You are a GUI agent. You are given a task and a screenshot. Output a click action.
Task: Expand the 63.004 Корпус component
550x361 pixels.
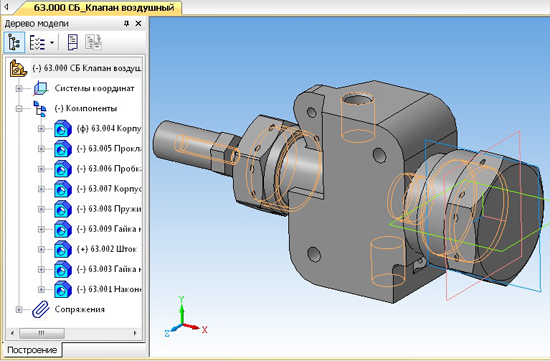pyautogui.click(x=41, y=129)
